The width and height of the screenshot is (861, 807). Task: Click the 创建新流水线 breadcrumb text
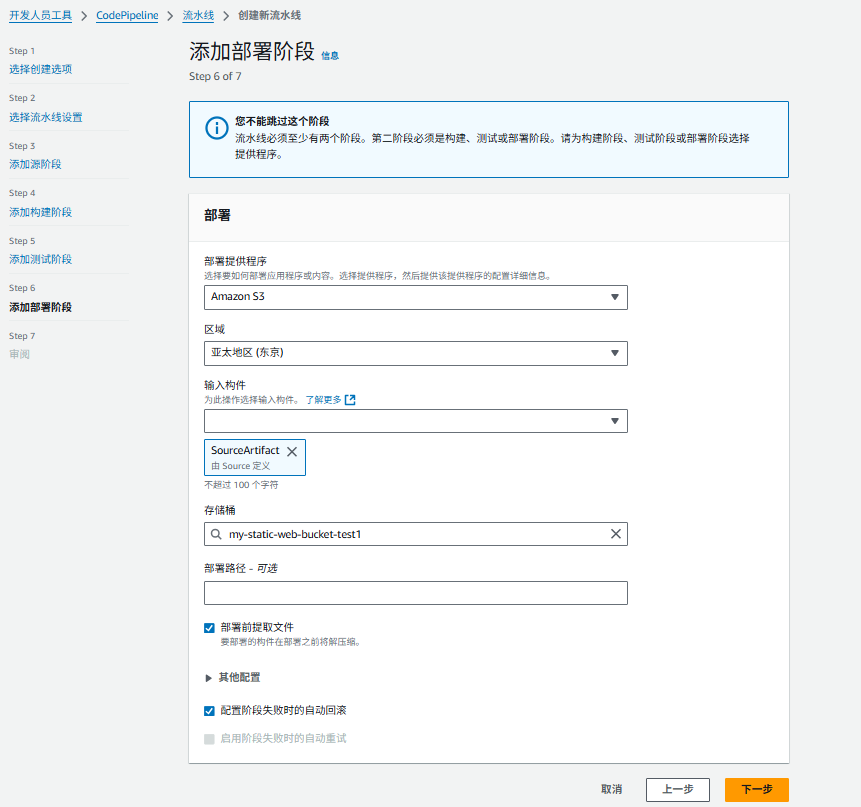click(x=269, y=15)
